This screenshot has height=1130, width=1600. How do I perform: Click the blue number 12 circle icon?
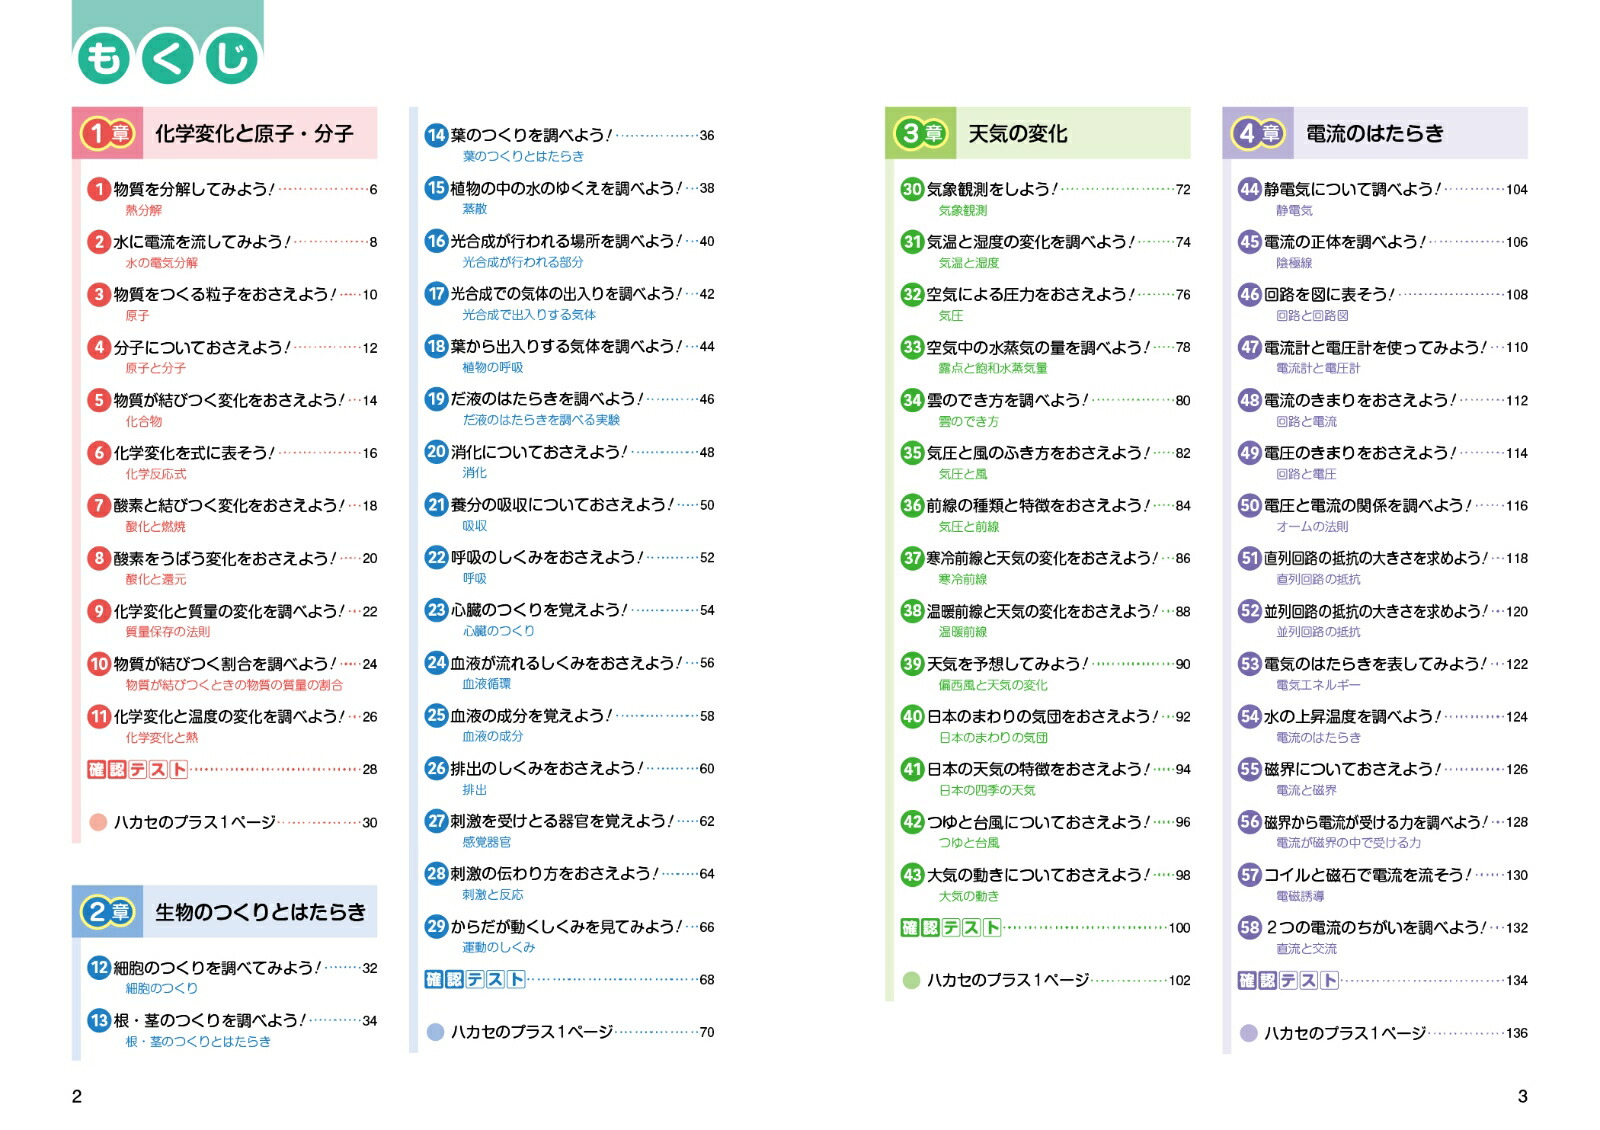[99, 967]
